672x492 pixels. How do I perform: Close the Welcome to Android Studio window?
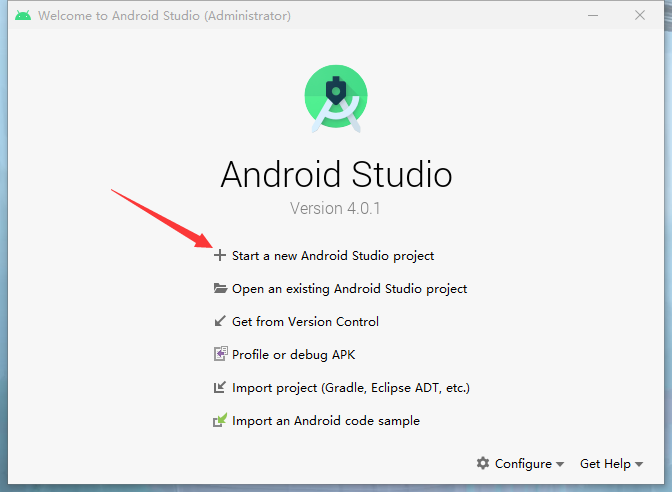[x=640, y=15]
